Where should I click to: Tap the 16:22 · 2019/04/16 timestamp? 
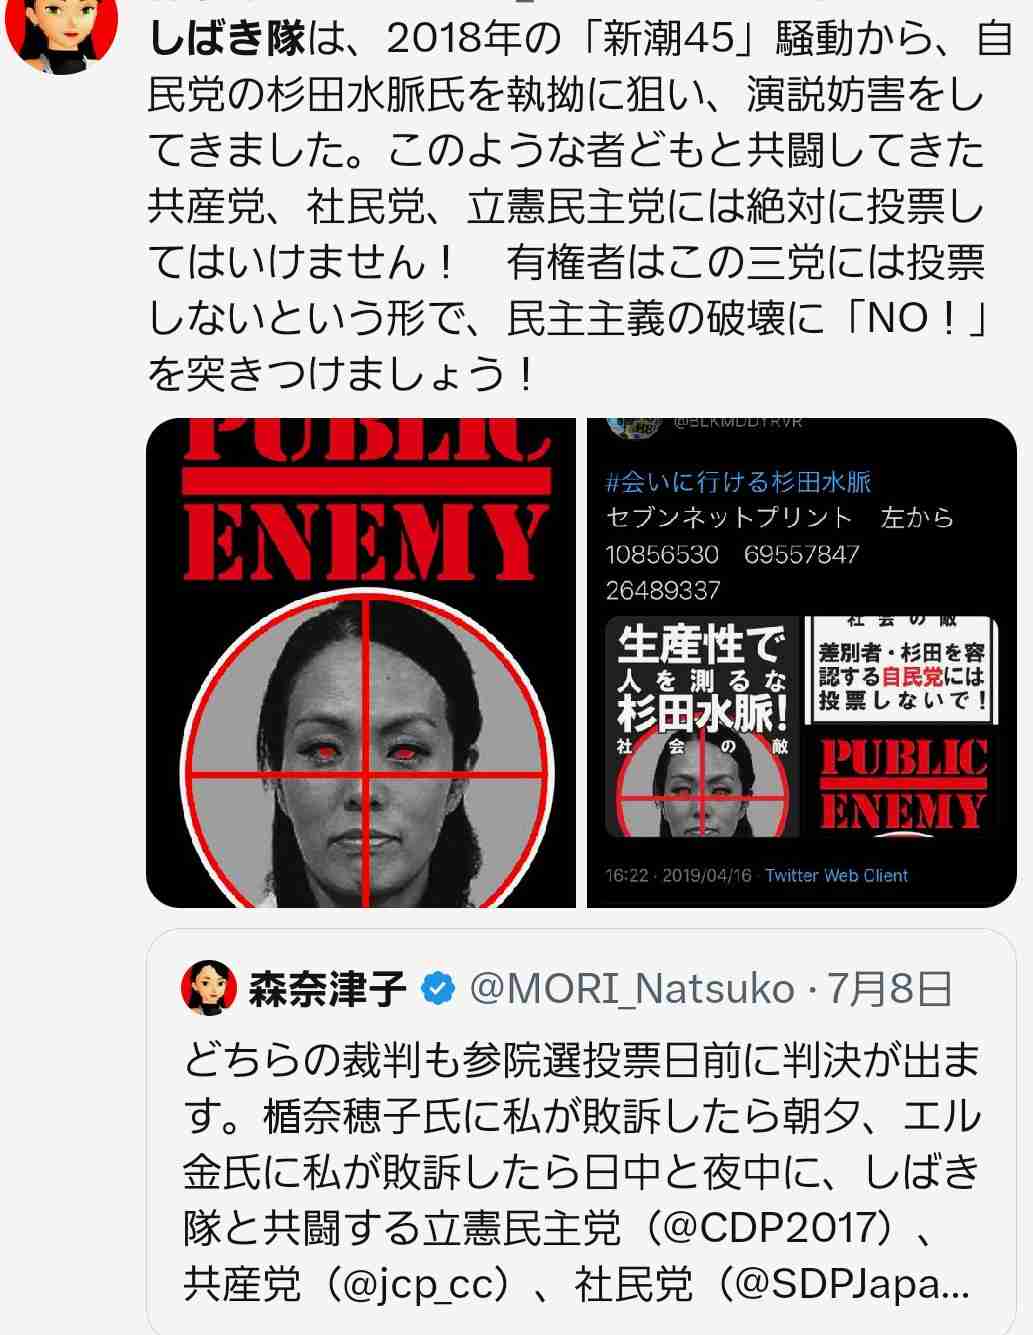click(678, 875)
